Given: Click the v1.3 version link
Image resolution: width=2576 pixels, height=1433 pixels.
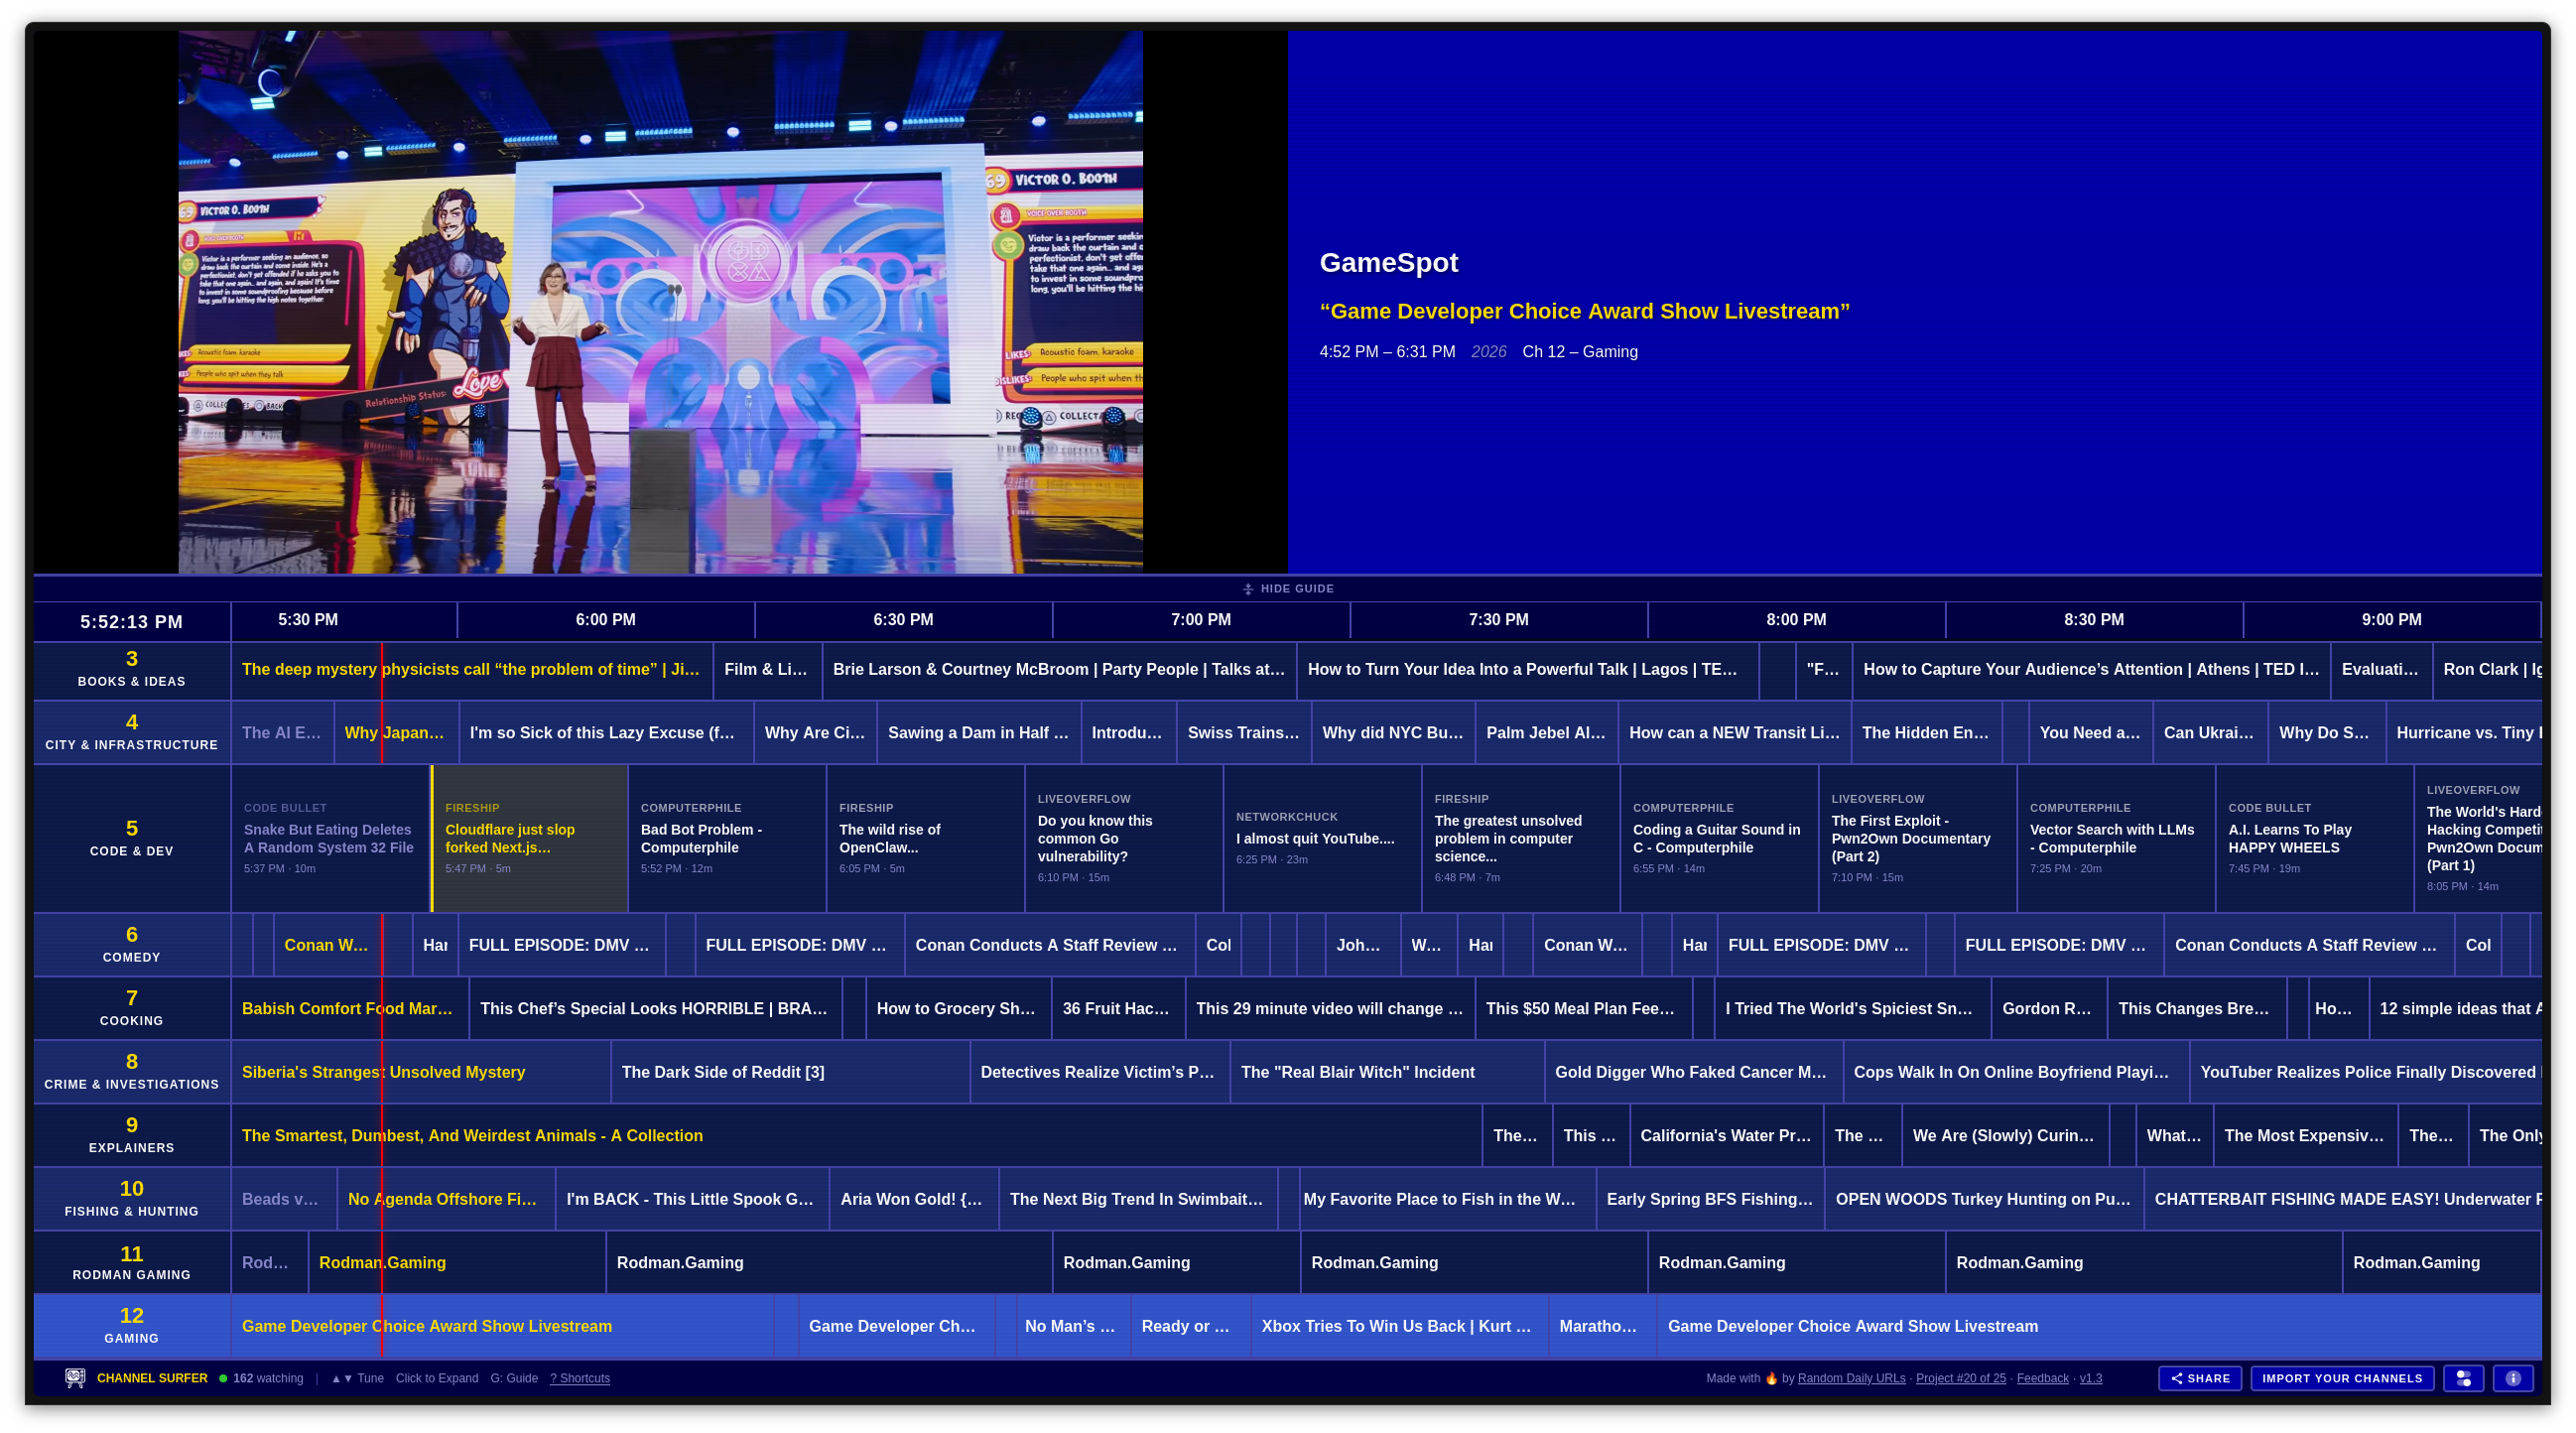Looking at the screenshot, I should (2090, 1378).
